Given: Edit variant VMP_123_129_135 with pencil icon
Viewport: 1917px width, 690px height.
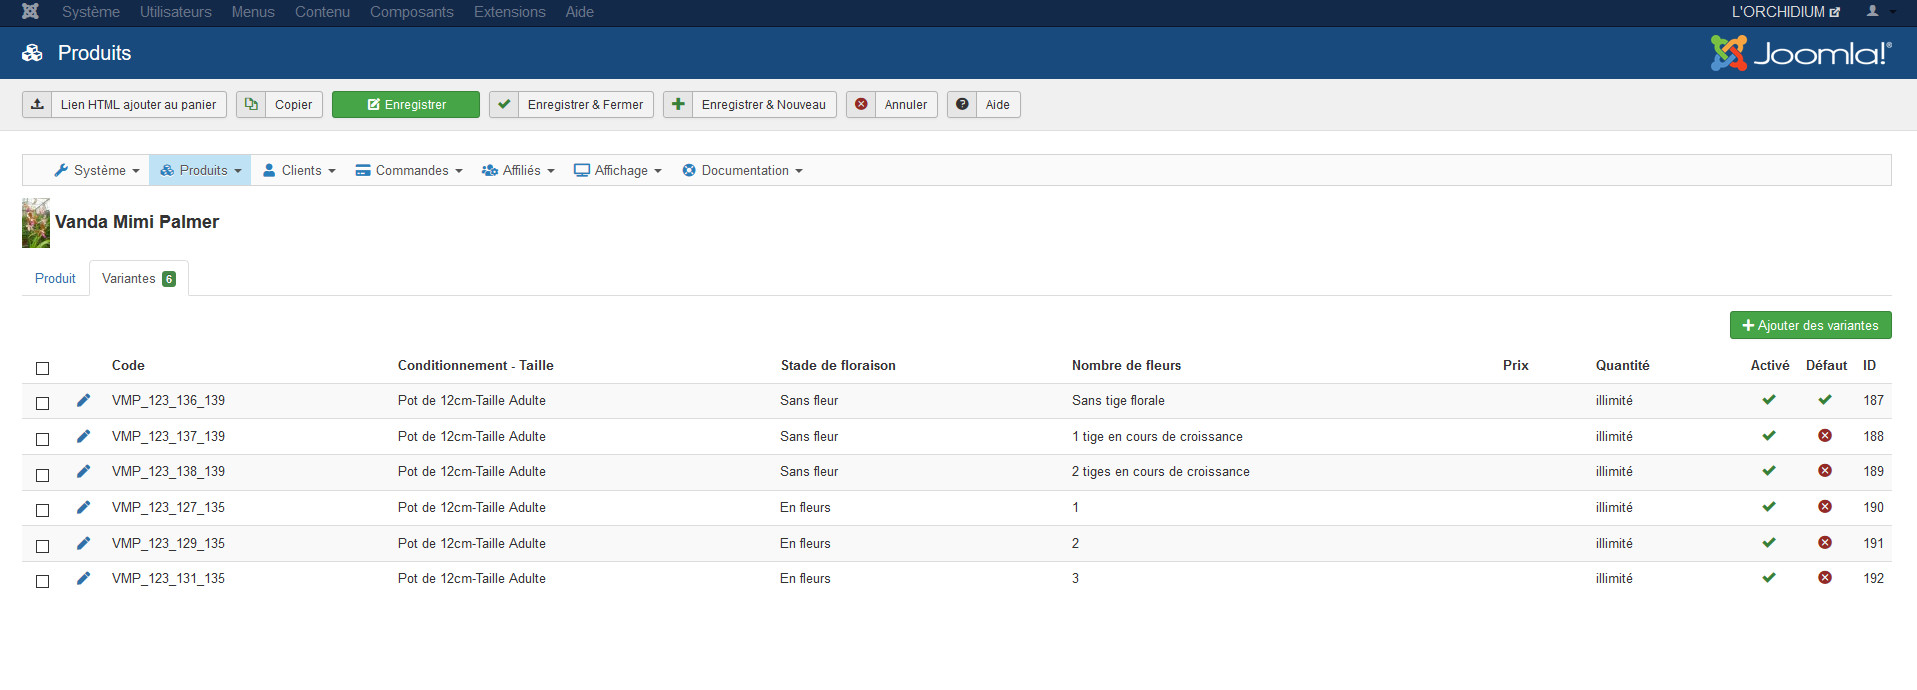Looking at the screenshot, I should (83, 543).
